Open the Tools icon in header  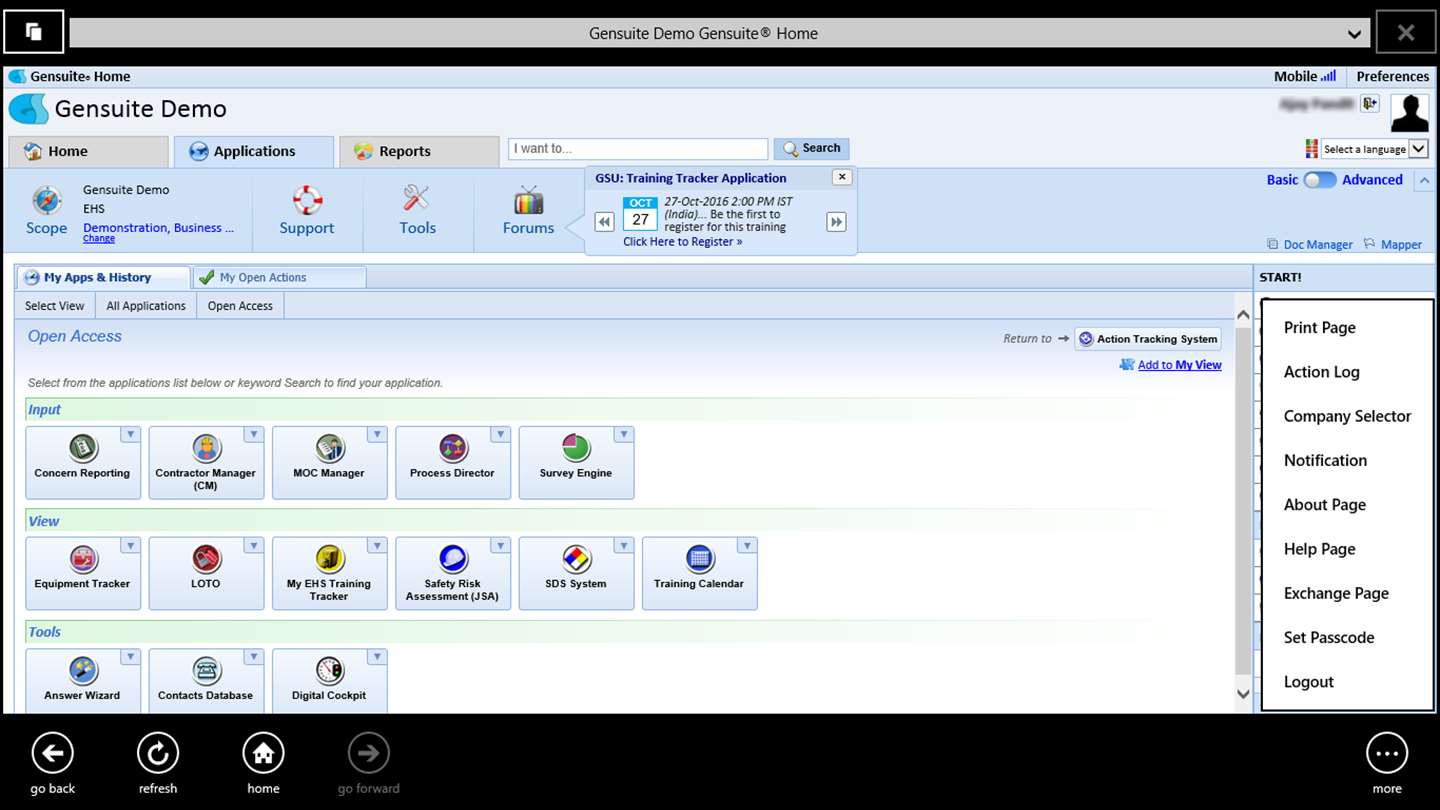[x=417, y=199]
